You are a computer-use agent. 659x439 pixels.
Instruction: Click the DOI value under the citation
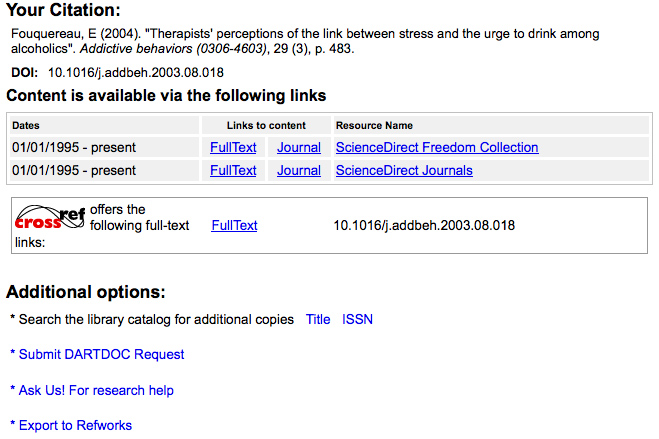tap(136, 72)
